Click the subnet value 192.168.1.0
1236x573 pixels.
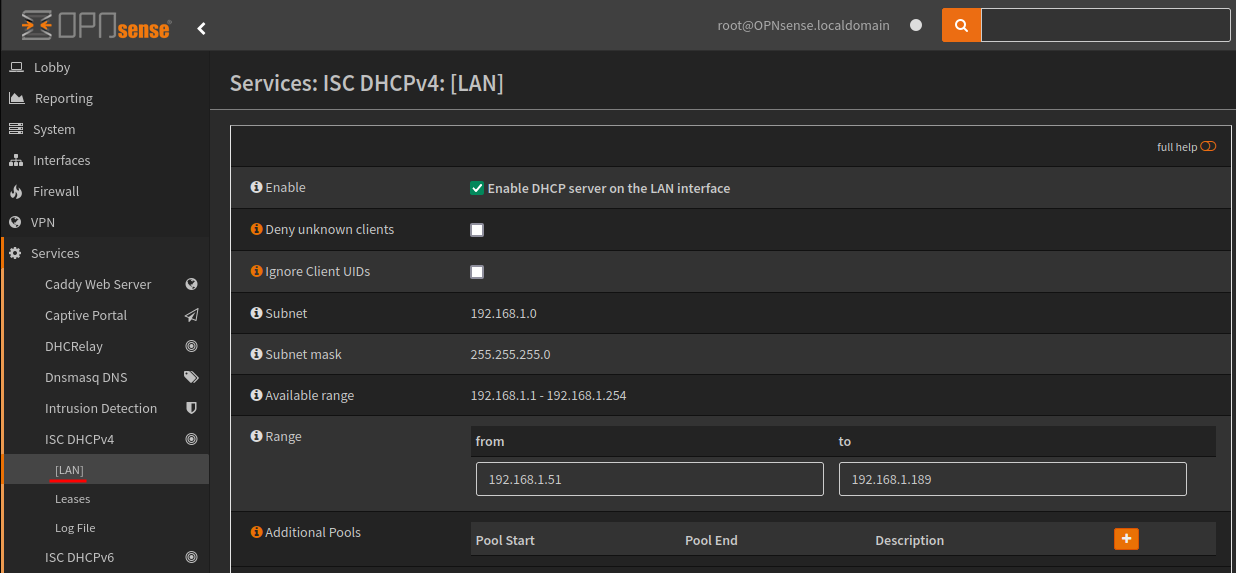tap(504, 313)
